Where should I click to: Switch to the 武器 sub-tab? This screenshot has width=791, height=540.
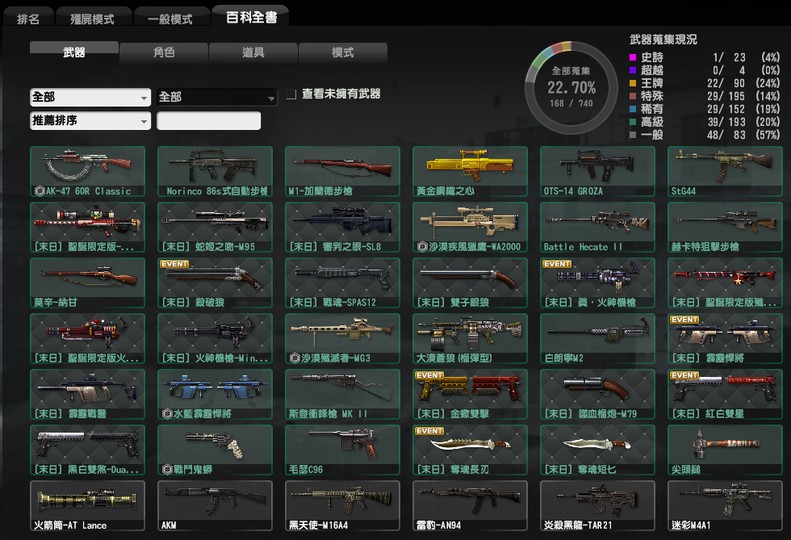tap(74, 52)
